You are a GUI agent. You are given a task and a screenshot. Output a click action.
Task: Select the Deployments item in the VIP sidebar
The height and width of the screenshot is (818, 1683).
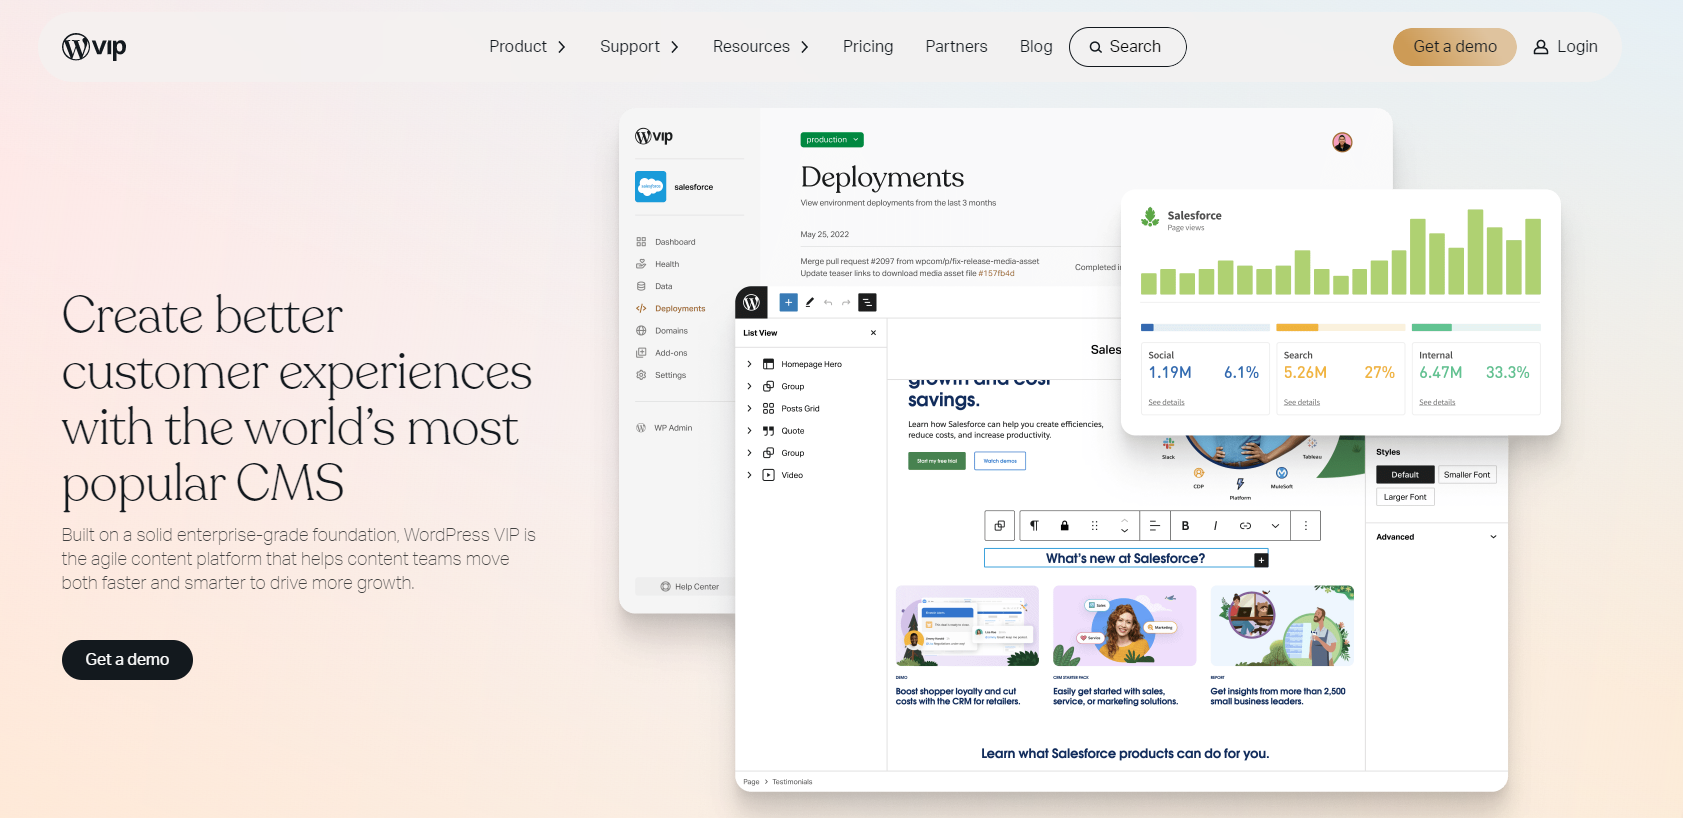tap(671, 309)
